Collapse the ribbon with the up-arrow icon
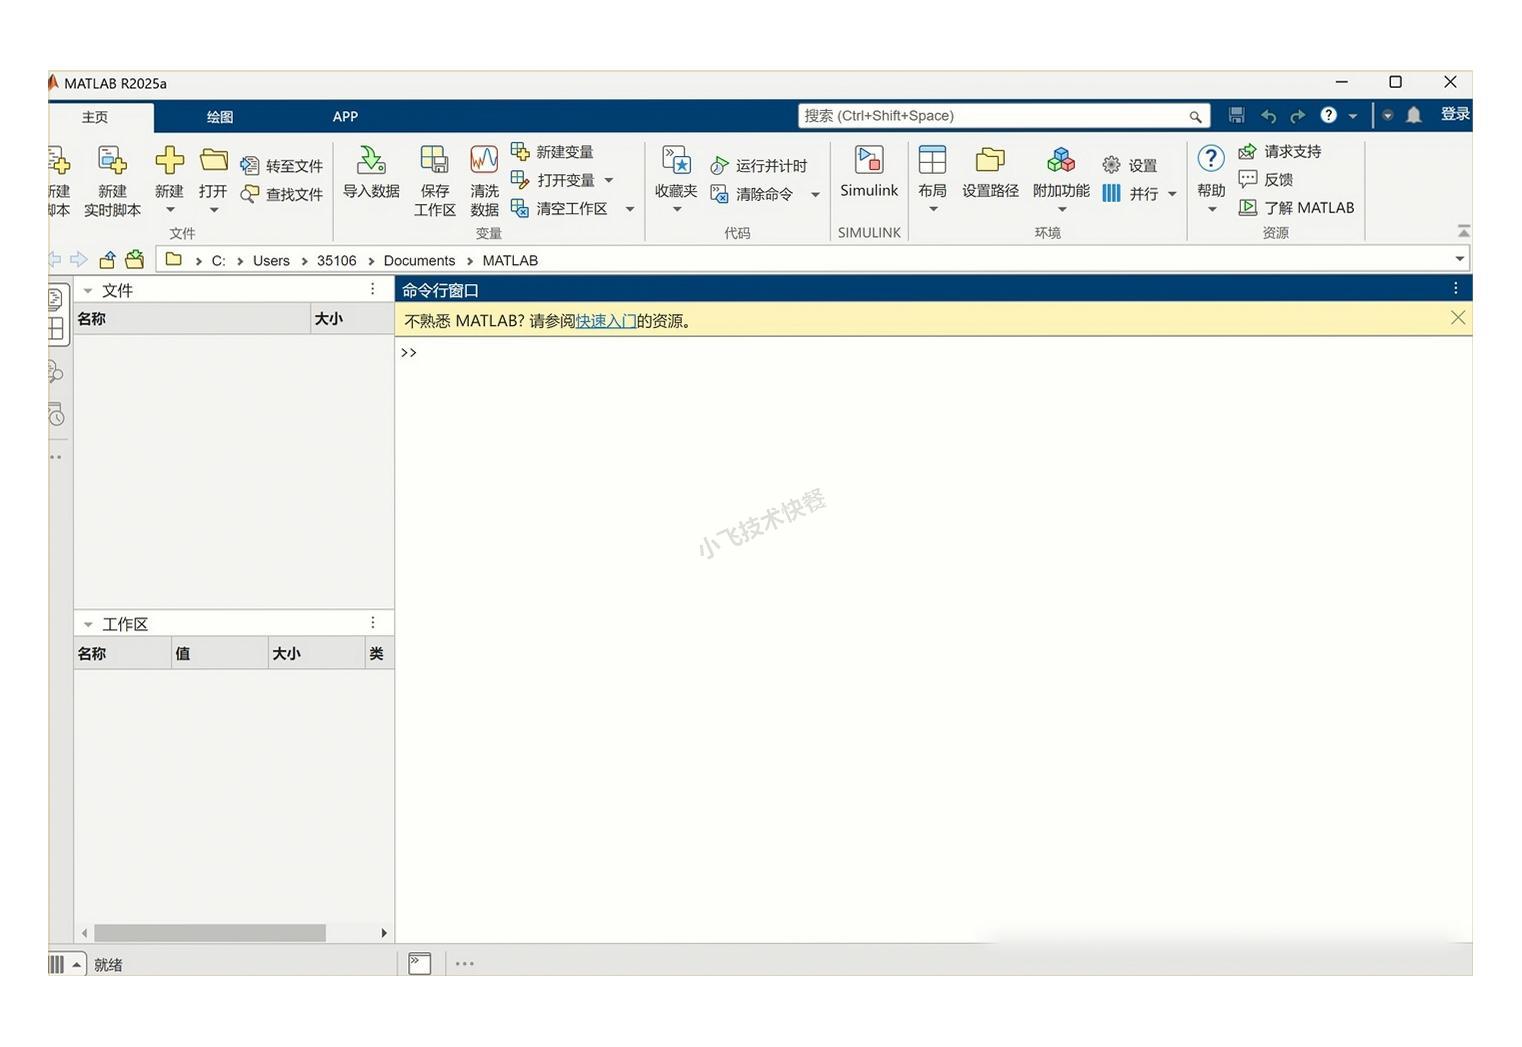 (x=1463, y=231)
